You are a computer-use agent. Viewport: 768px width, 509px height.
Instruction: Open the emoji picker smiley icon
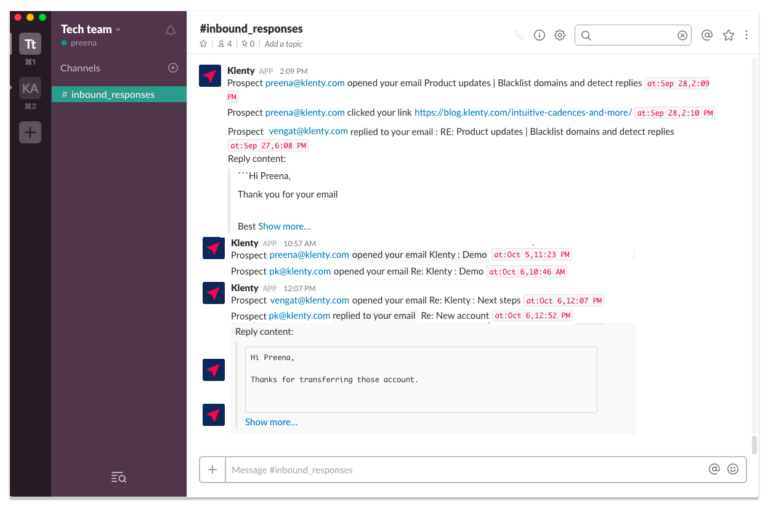pos(733,469)
